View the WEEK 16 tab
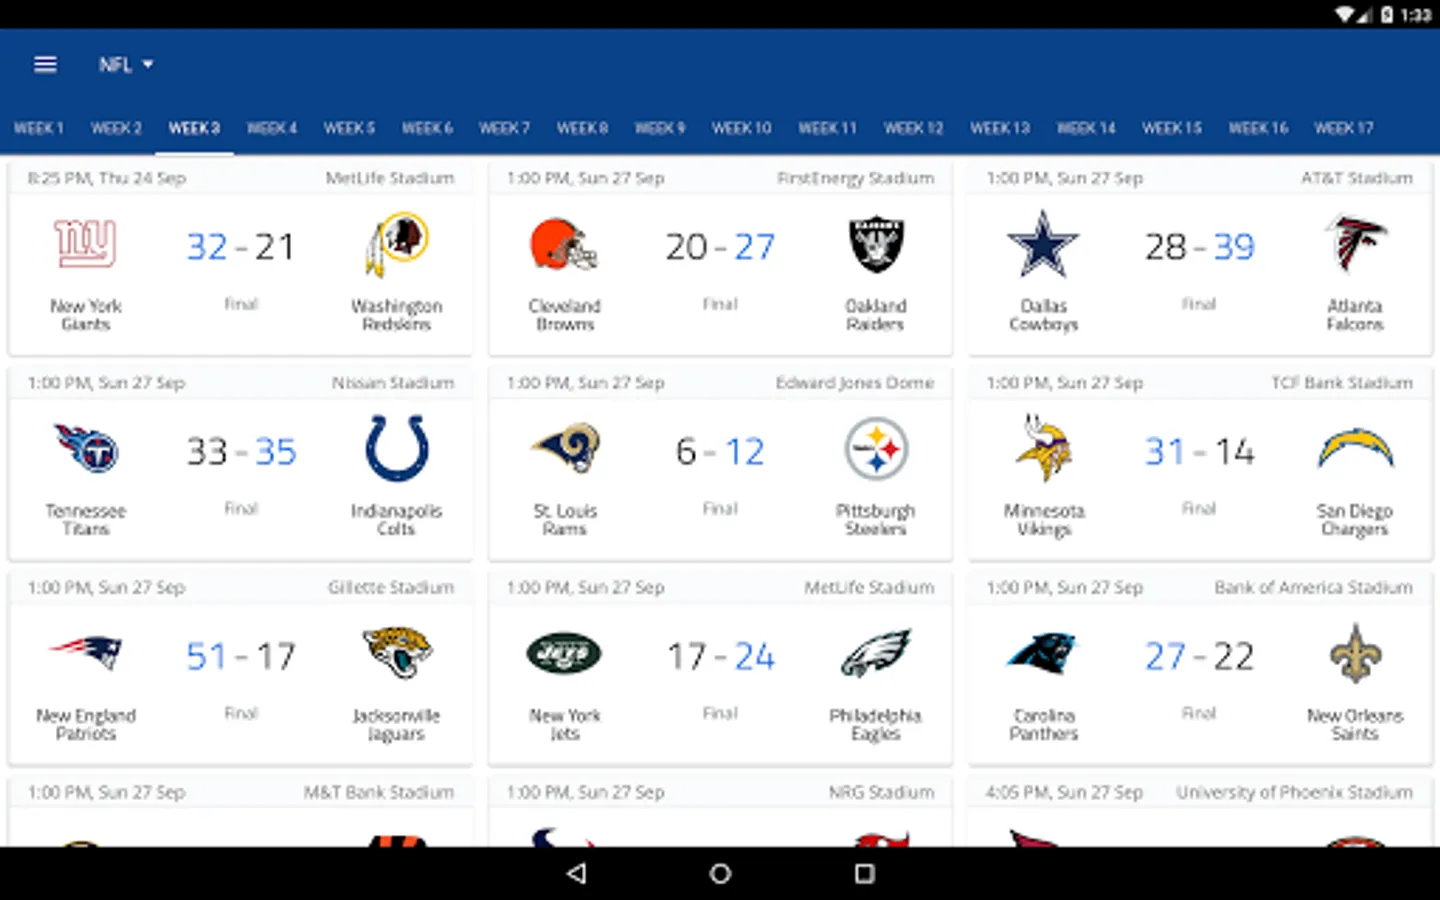 click(1258, 128)
